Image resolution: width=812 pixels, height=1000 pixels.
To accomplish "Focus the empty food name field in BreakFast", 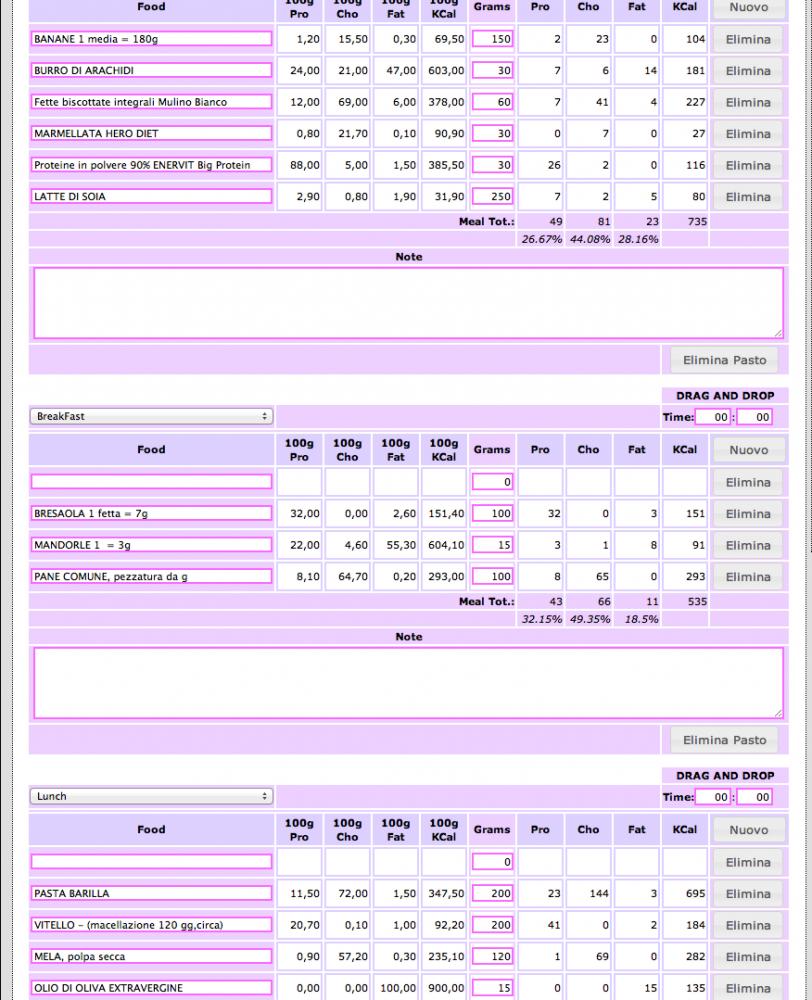I will click(x=152, y=482).
